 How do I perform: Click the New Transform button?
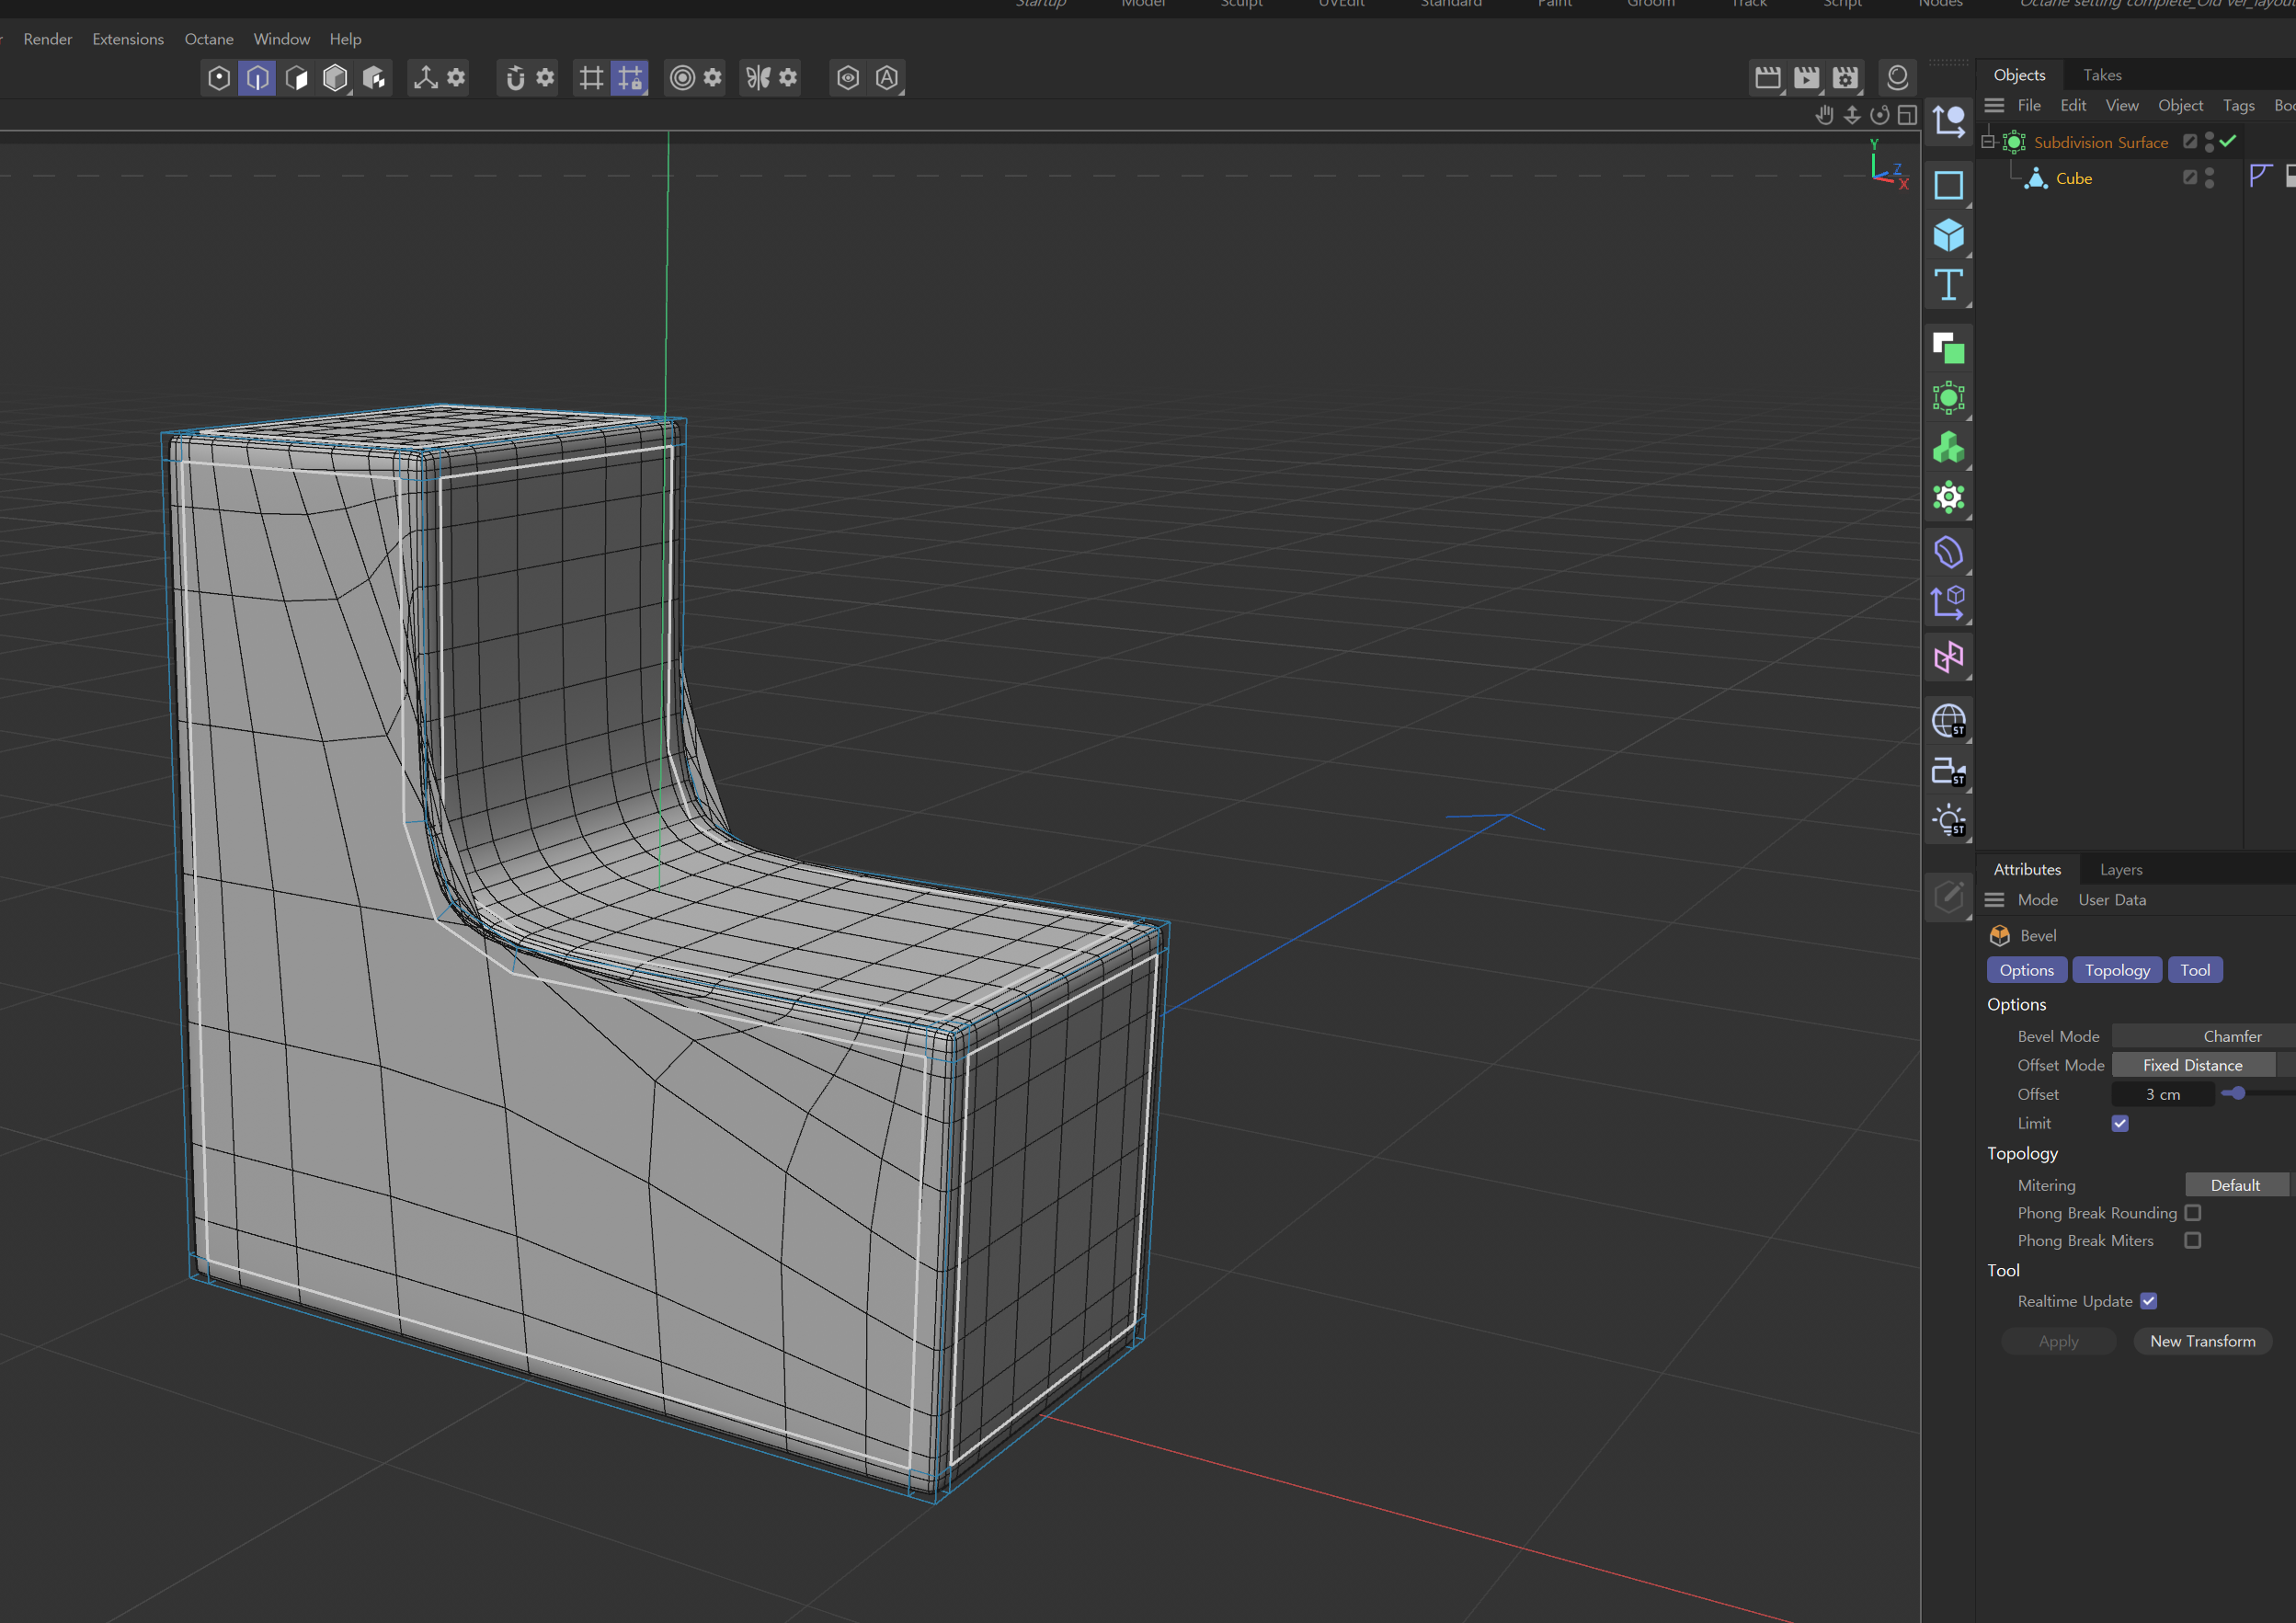tap(2202, 1341)
